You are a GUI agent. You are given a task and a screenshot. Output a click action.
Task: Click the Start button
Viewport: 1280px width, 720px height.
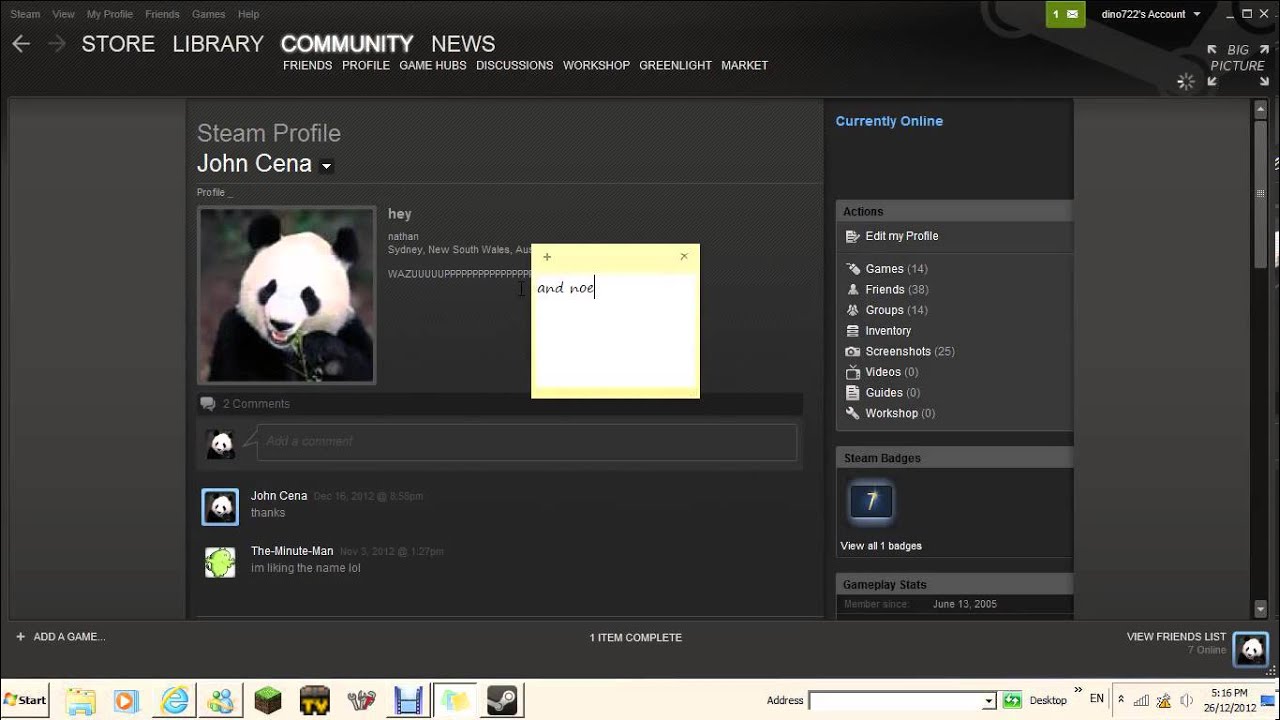pos(25,700)
